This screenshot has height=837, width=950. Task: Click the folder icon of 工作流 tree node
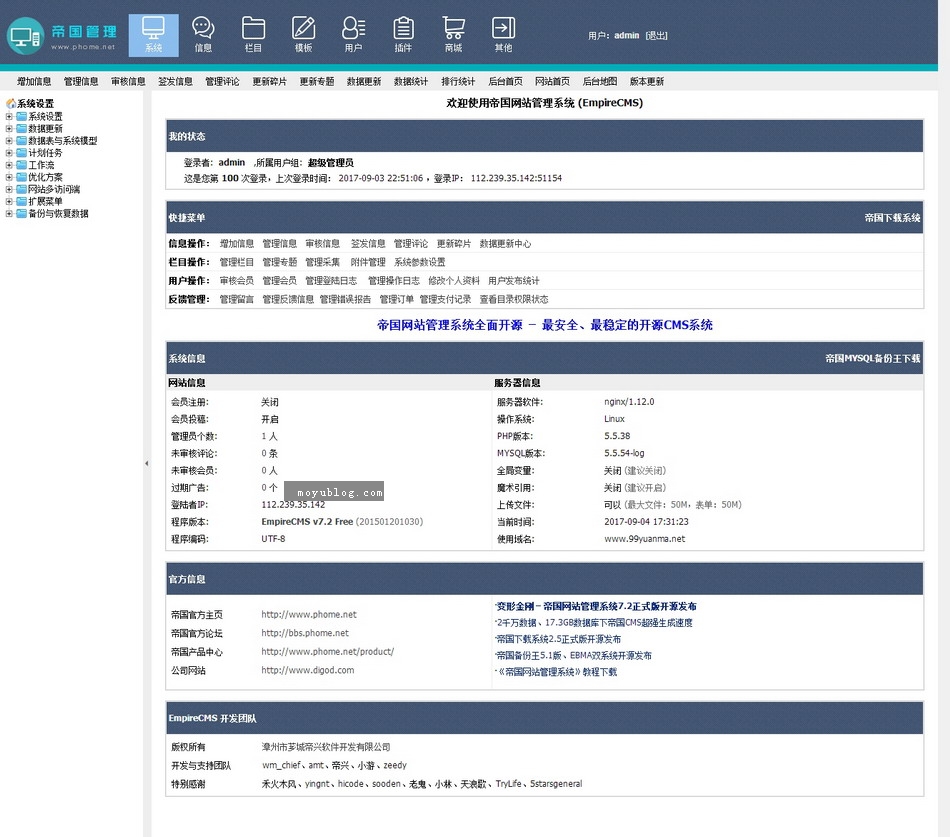point(21,165)
